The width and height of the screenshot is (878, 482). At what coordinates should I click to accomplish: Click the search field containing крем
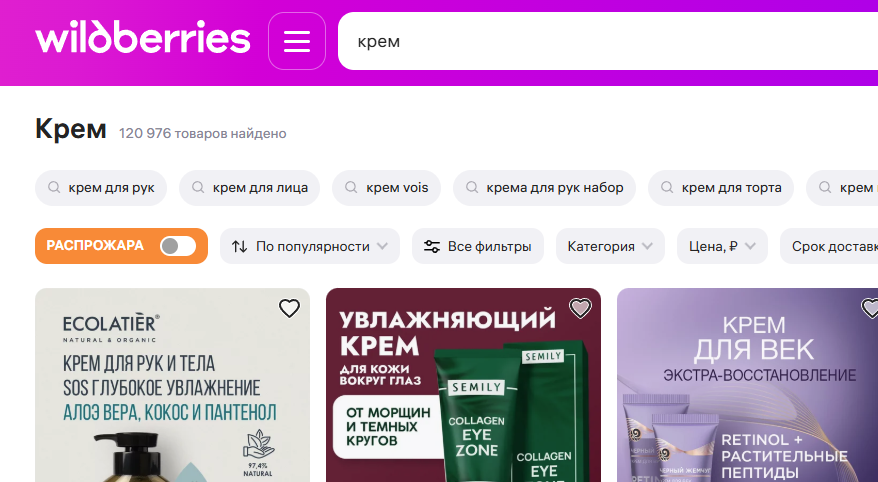[x=608, y=41]
